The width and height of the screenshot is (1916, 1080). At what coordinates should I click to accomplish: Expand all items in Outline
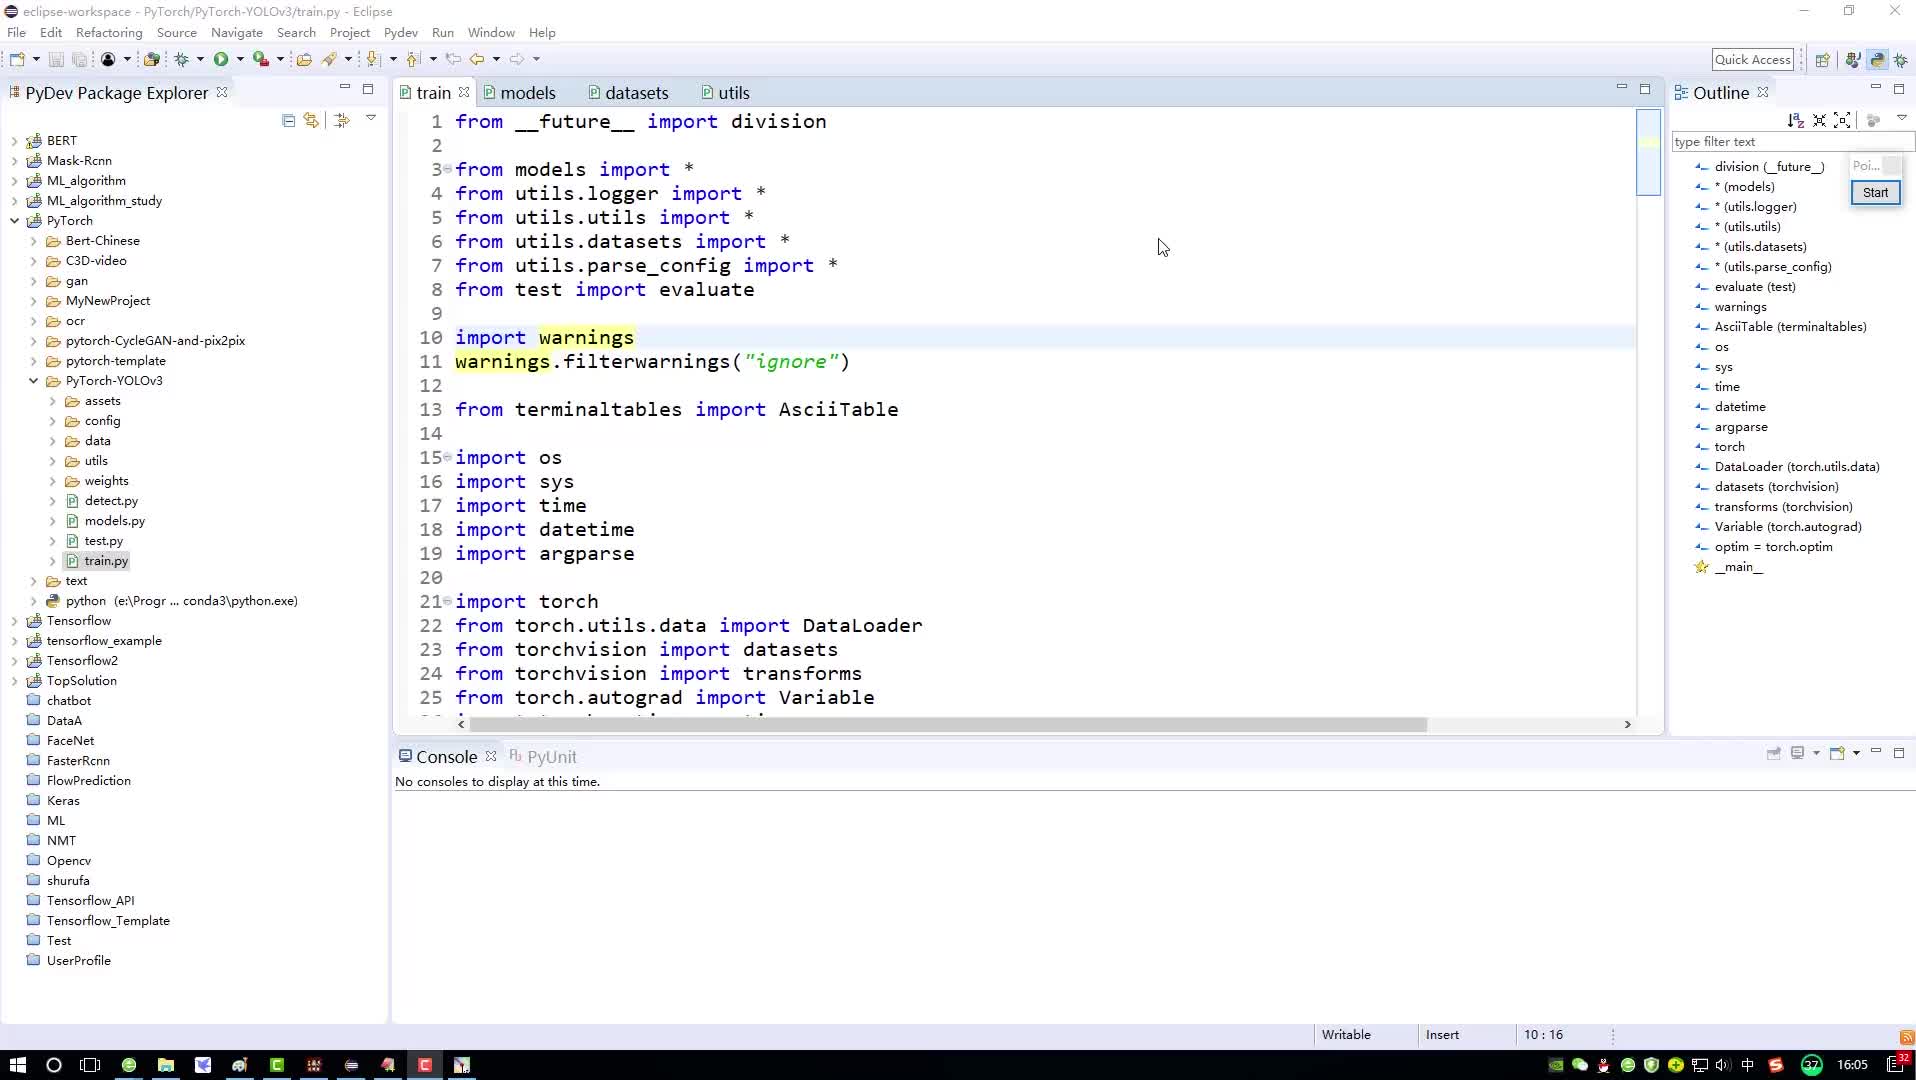[1842, 120]
